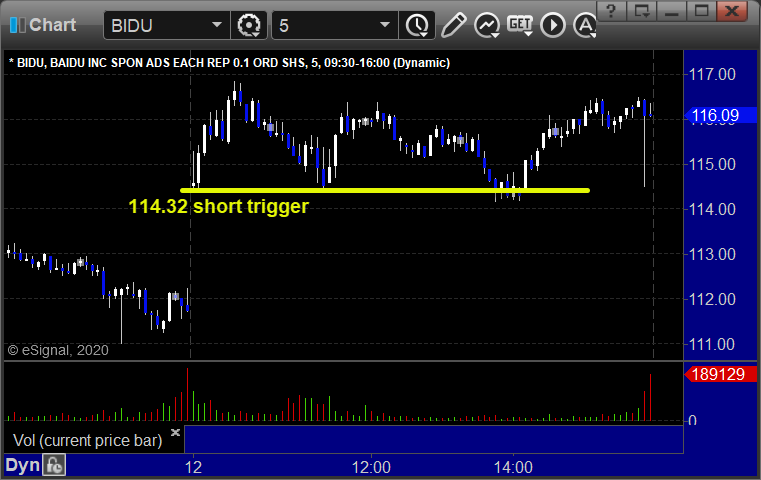
Task: Click the 'Vol (current price bar)' label
Action: click(x=87, y=440)
